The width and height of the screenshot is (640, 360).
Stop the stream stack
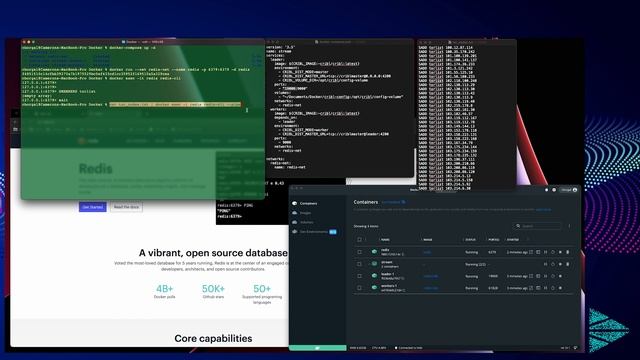[x=560, y=264]
